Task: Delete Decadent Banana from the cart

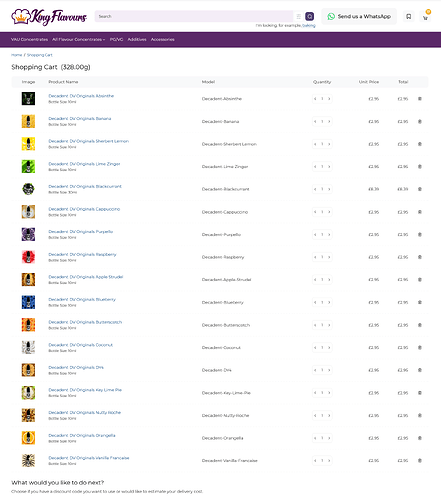Action: click(x=420, y=121)
